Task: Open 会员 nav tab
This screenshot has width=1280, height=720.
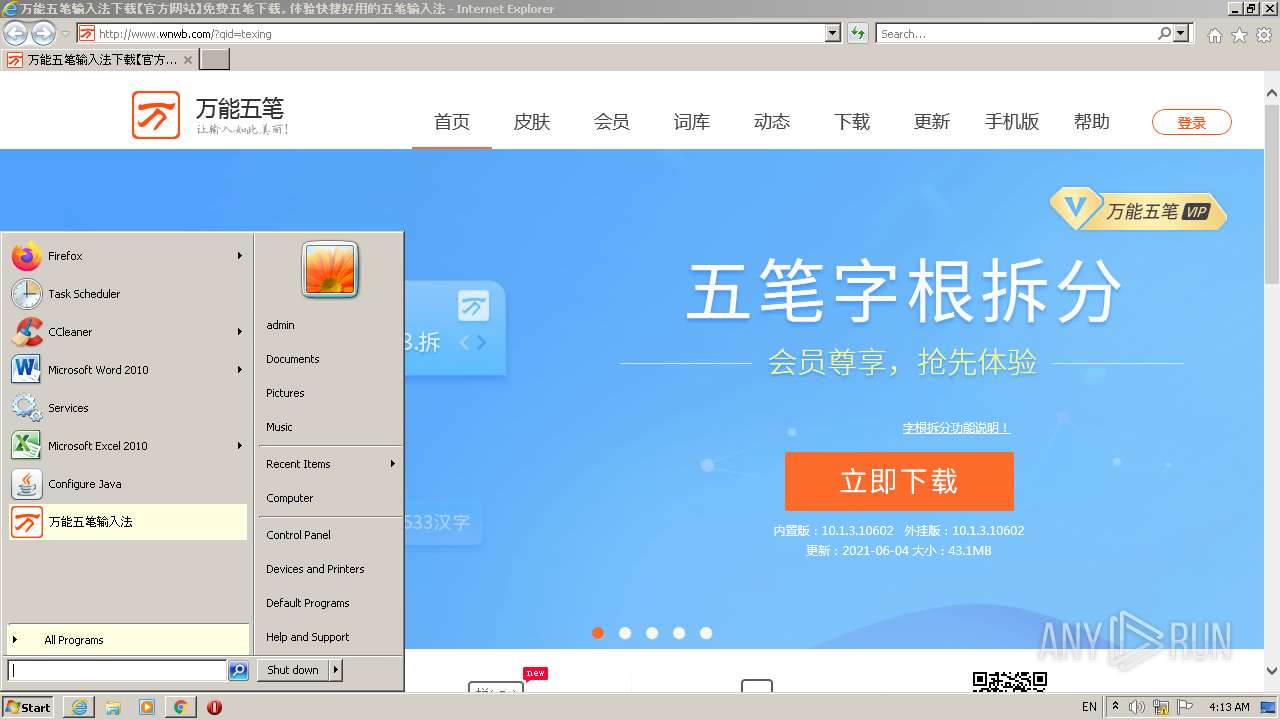Action: click(x=612, y=122)
